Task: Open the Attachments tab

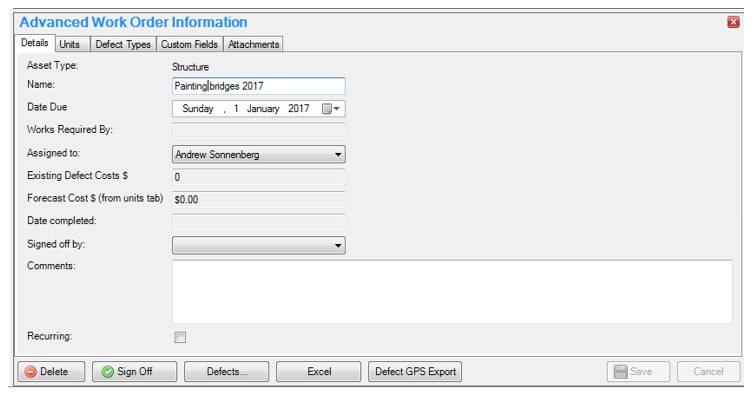Action: coord(253,44)
